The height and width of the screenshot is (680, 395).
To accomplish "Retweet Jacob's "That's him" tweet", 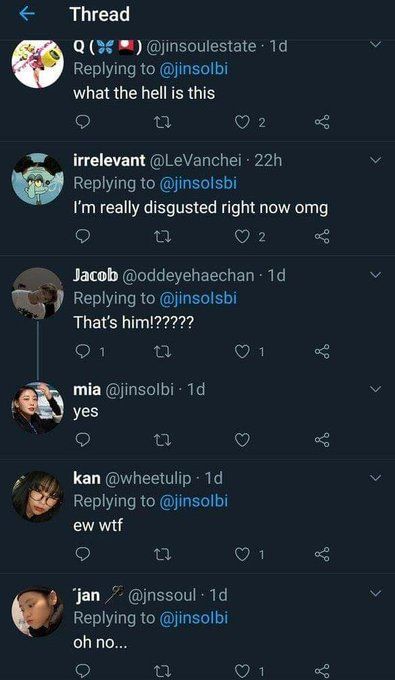I will tap(163, 352).
